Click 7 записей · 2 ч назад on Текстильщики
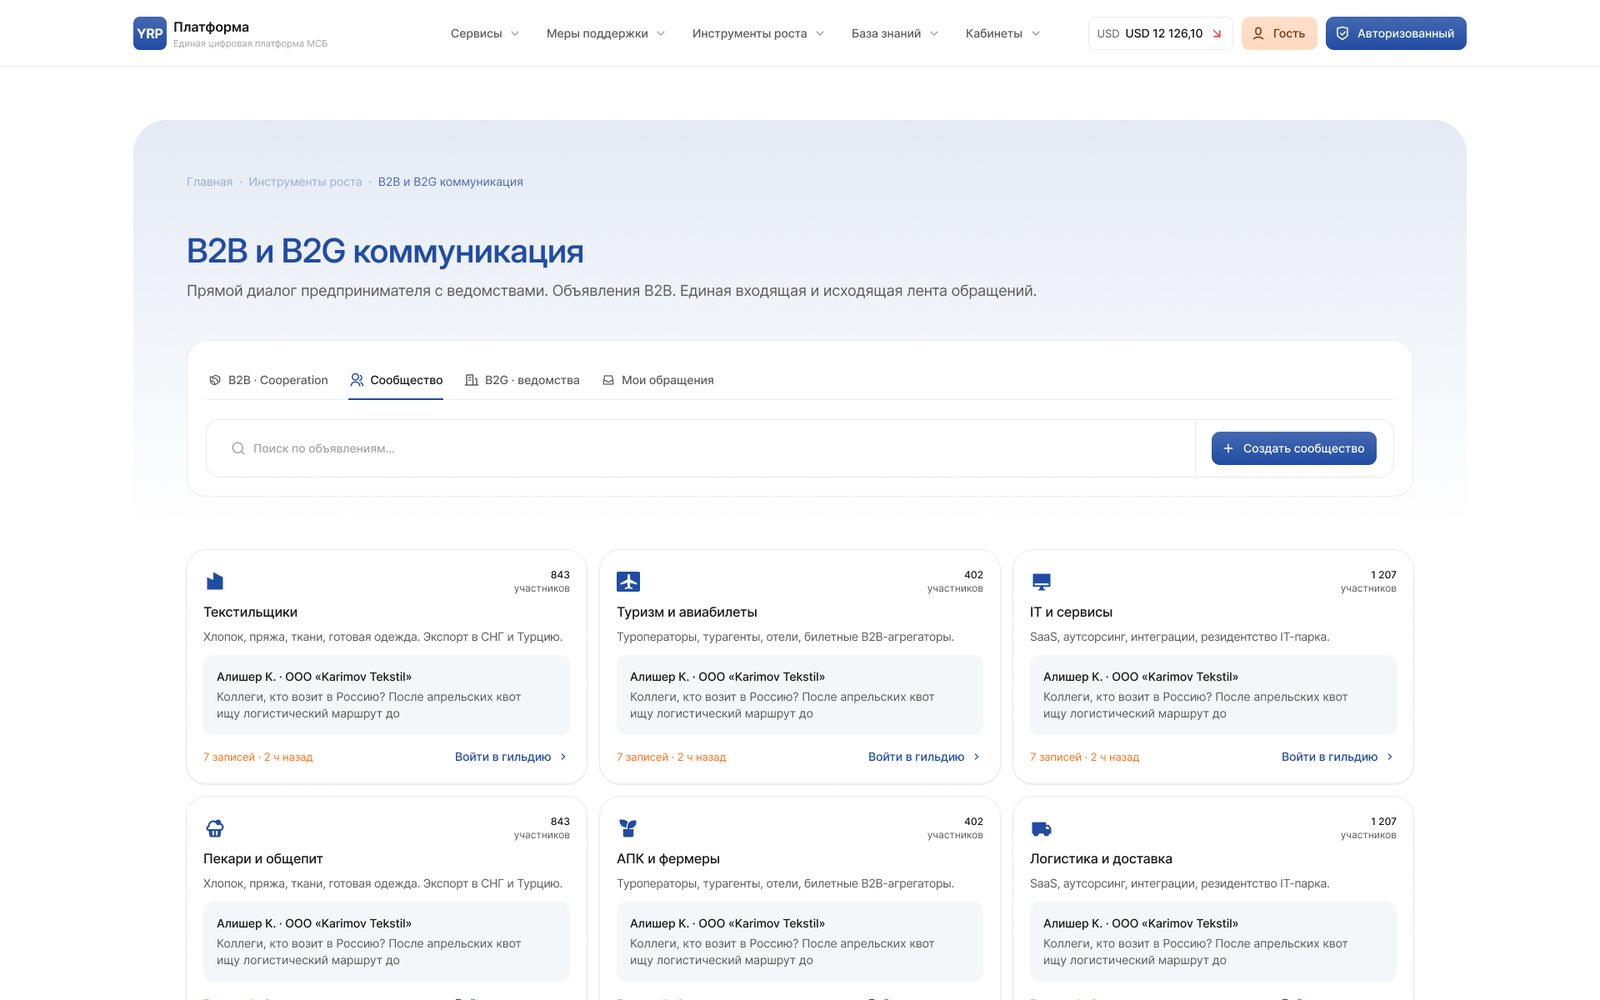 [x=258, y=757]
